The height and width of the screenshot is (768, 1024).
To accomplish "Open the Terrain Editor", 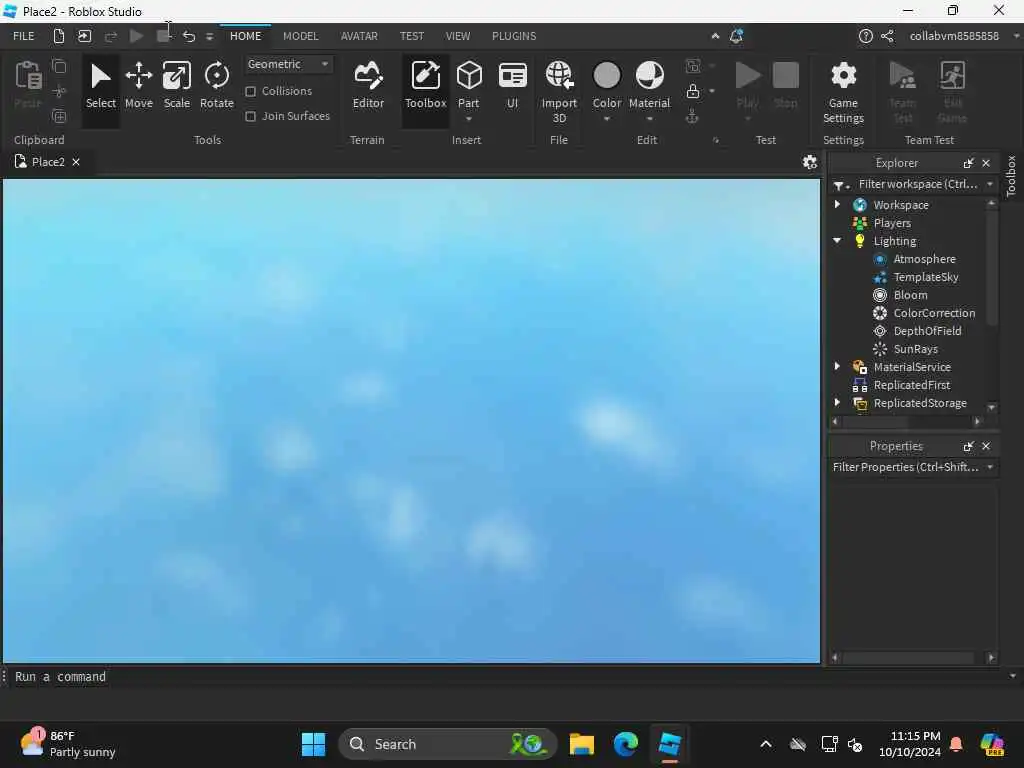I will (368, 86).
